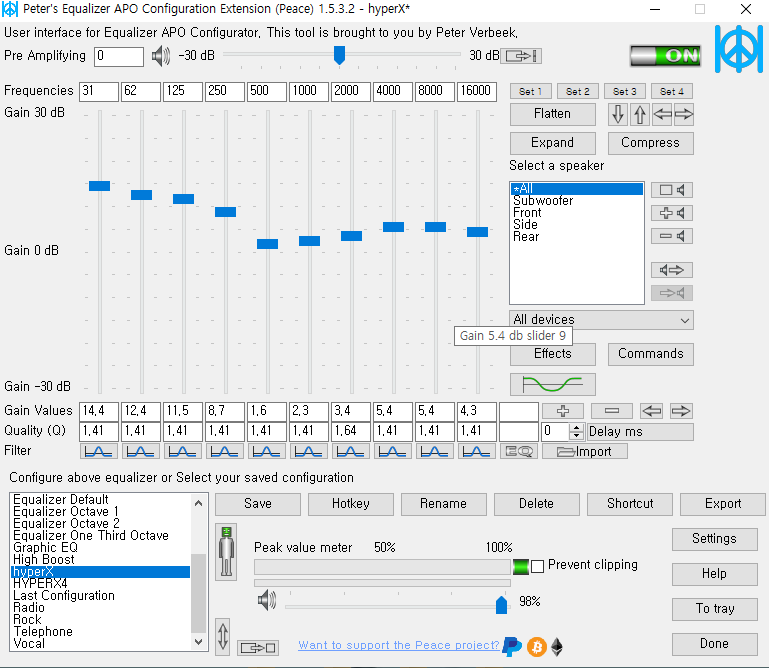Viewport: 769px width, 668px height.
Task: Open the All devices dropdown
Action: [601, 320]
